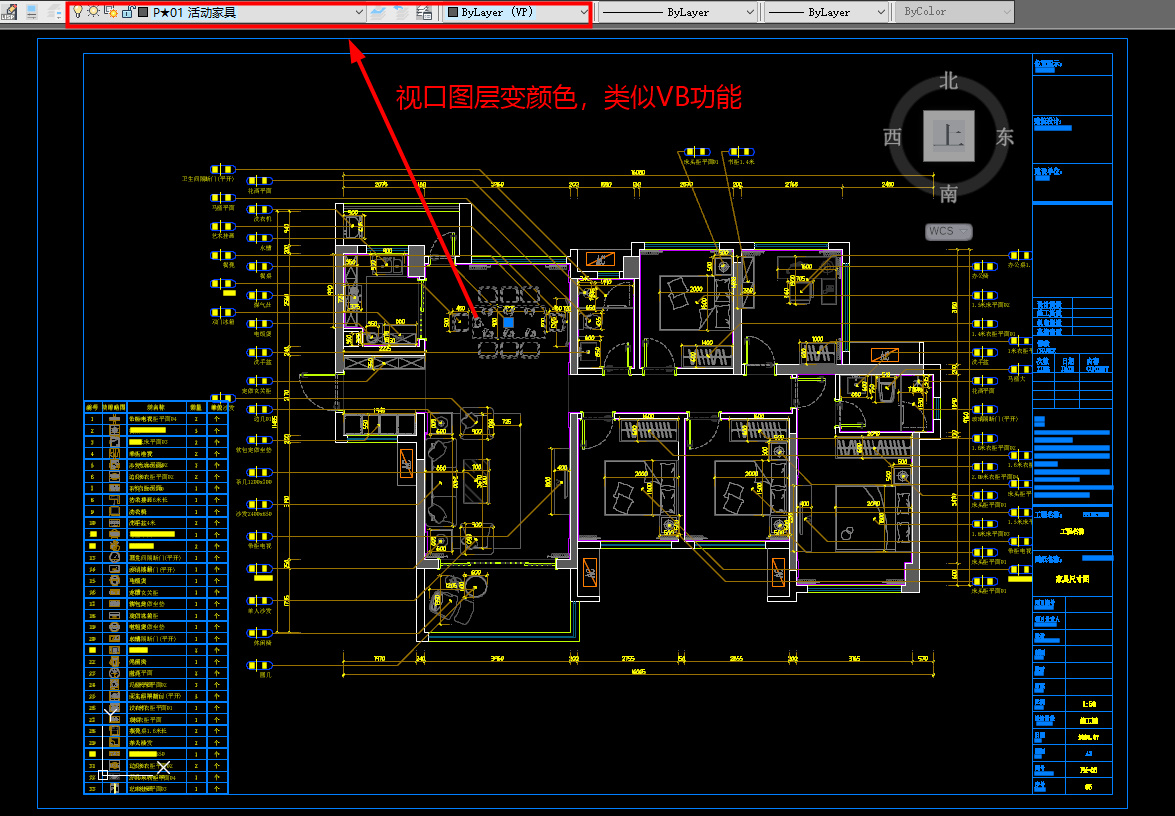This screenshot has width=1175, height=816.
Task: Toggle the layer freeze sun icon
Action: [x=94, y=12]
